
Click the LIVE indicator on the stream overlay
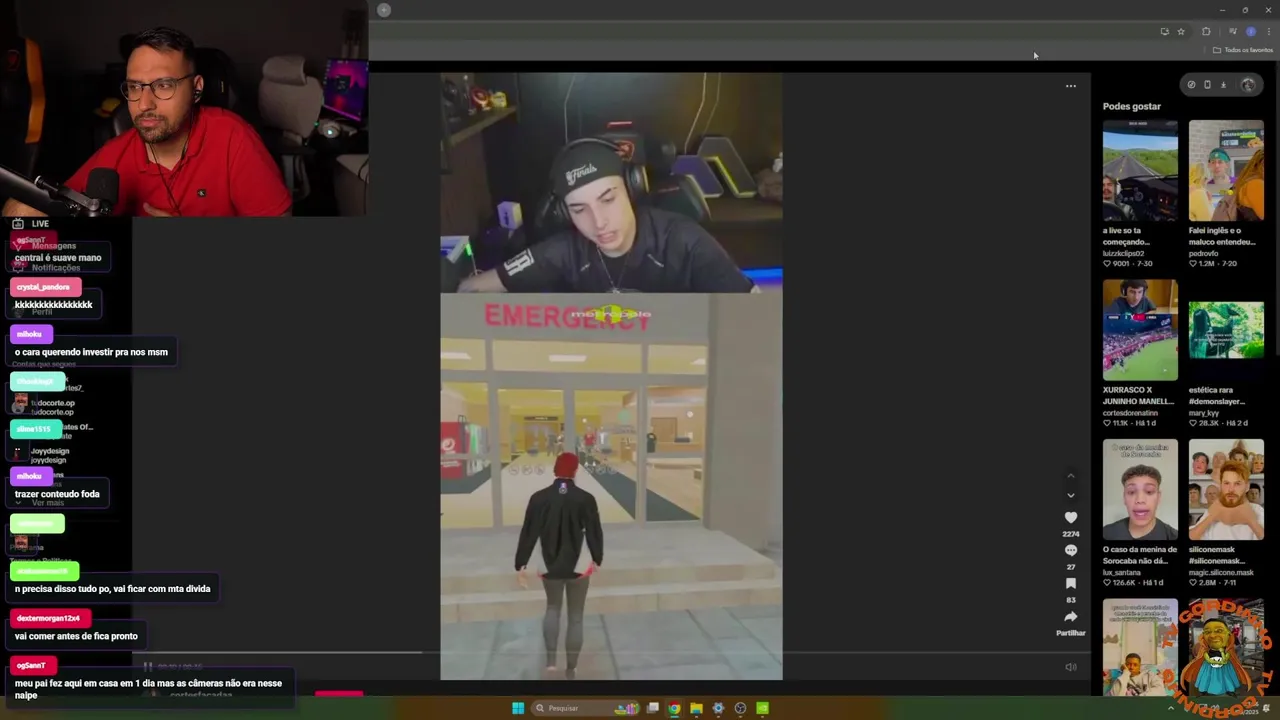coord(30,224)
